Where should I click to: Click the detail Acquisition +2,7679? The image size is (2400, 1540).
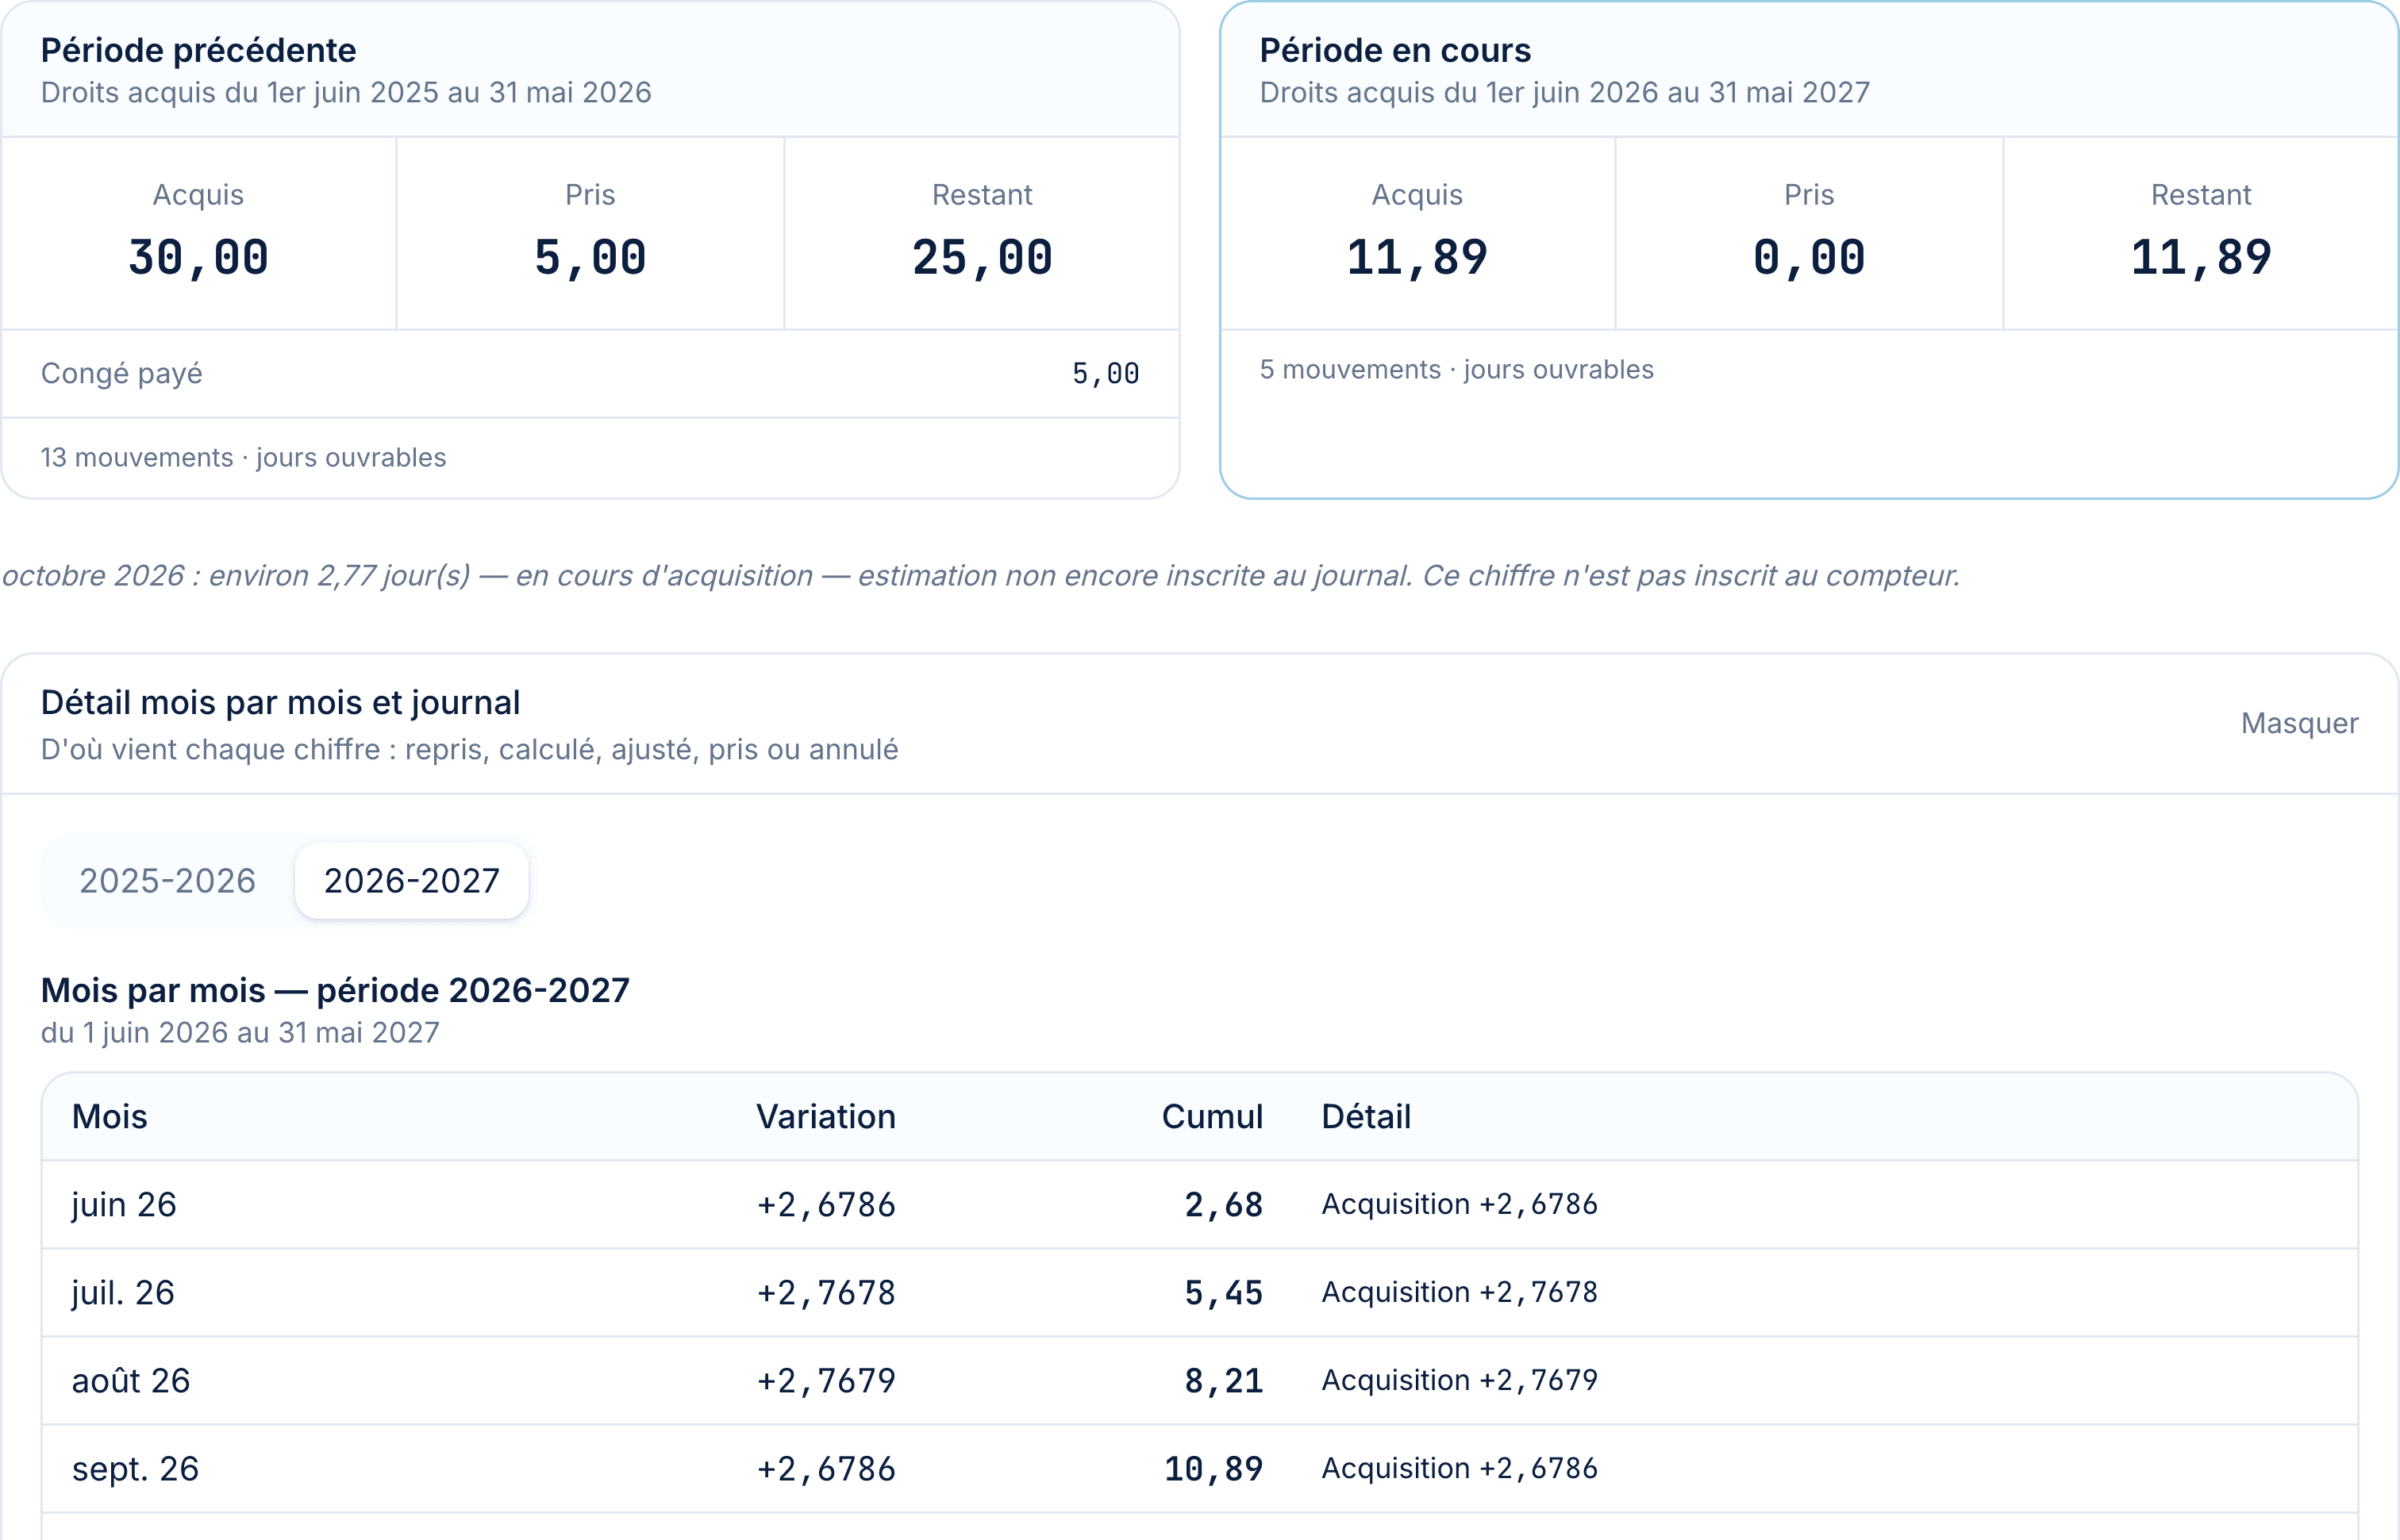coord(1459,1381)
